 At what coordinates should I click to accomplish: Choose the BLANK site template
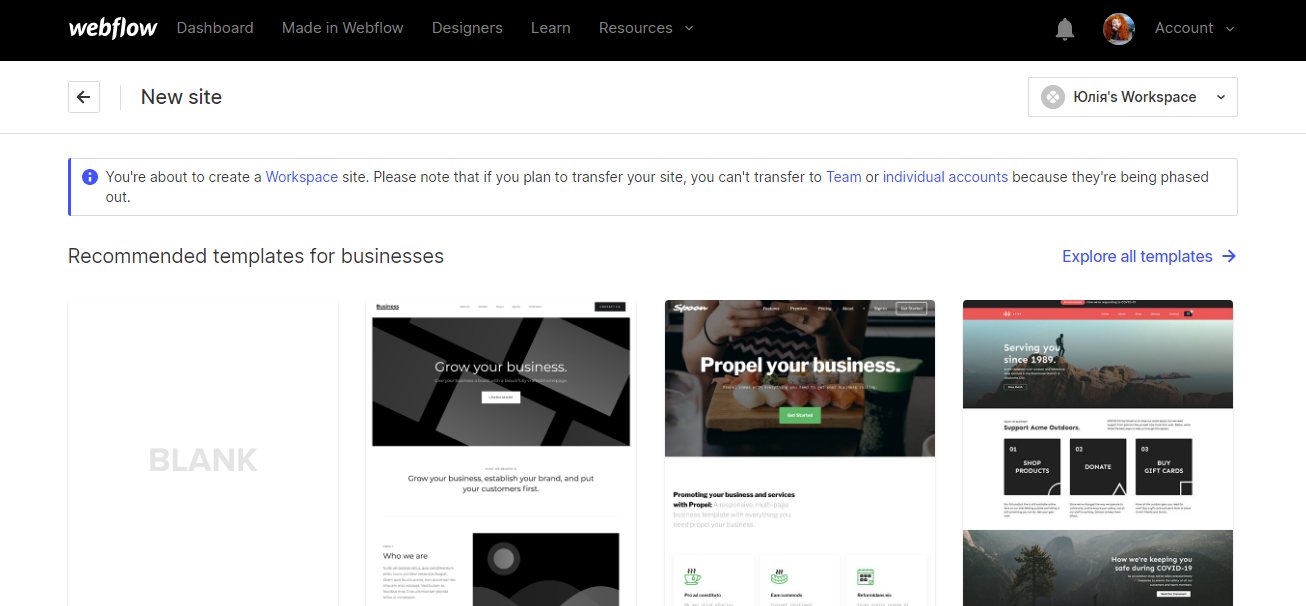tap(203, 459)
